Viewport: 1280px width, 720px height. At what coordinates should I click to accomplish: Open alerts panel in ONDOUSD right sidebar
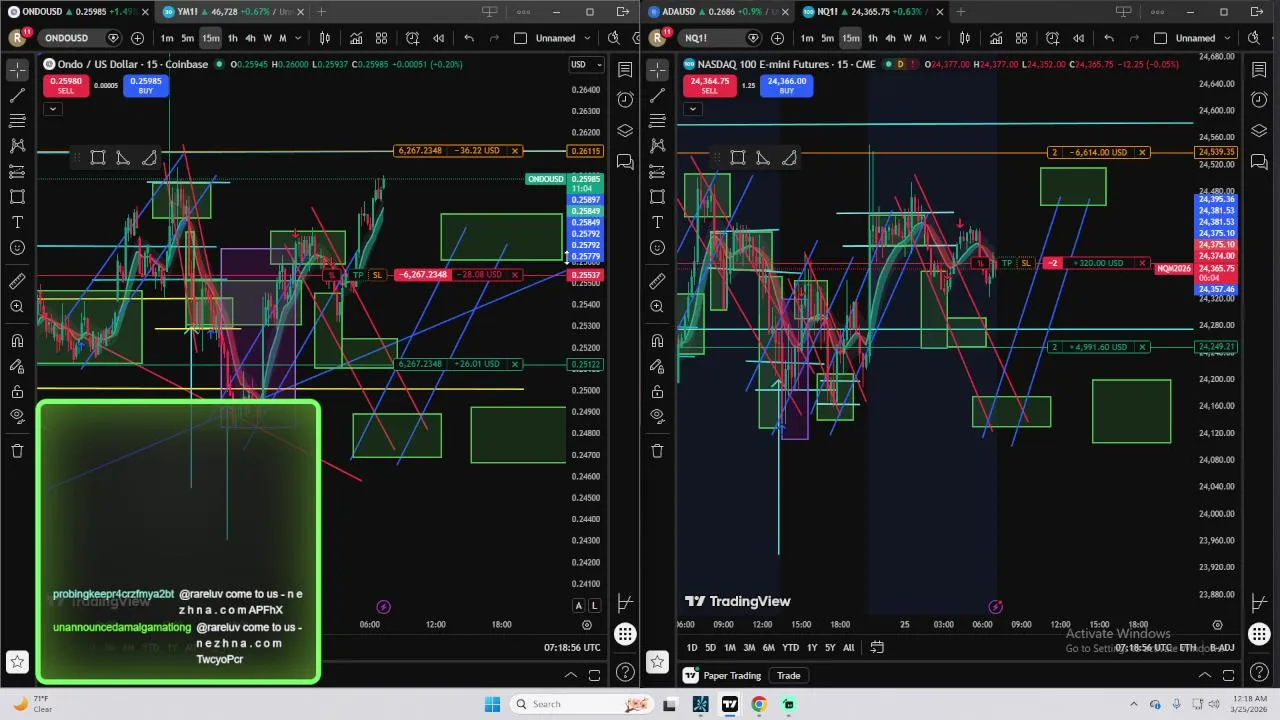coord(625,99)
